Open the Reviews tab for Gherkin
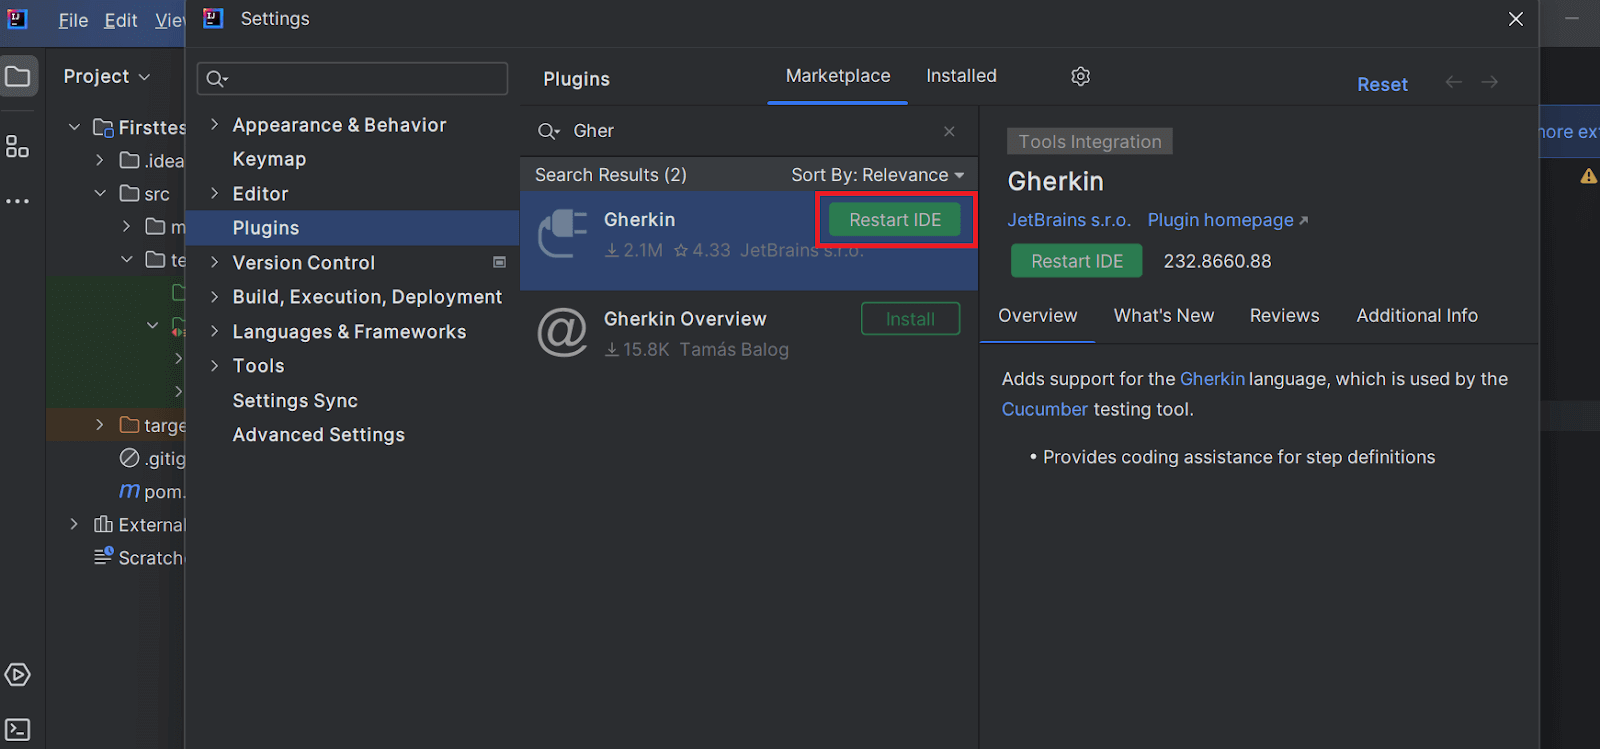 1284,316
